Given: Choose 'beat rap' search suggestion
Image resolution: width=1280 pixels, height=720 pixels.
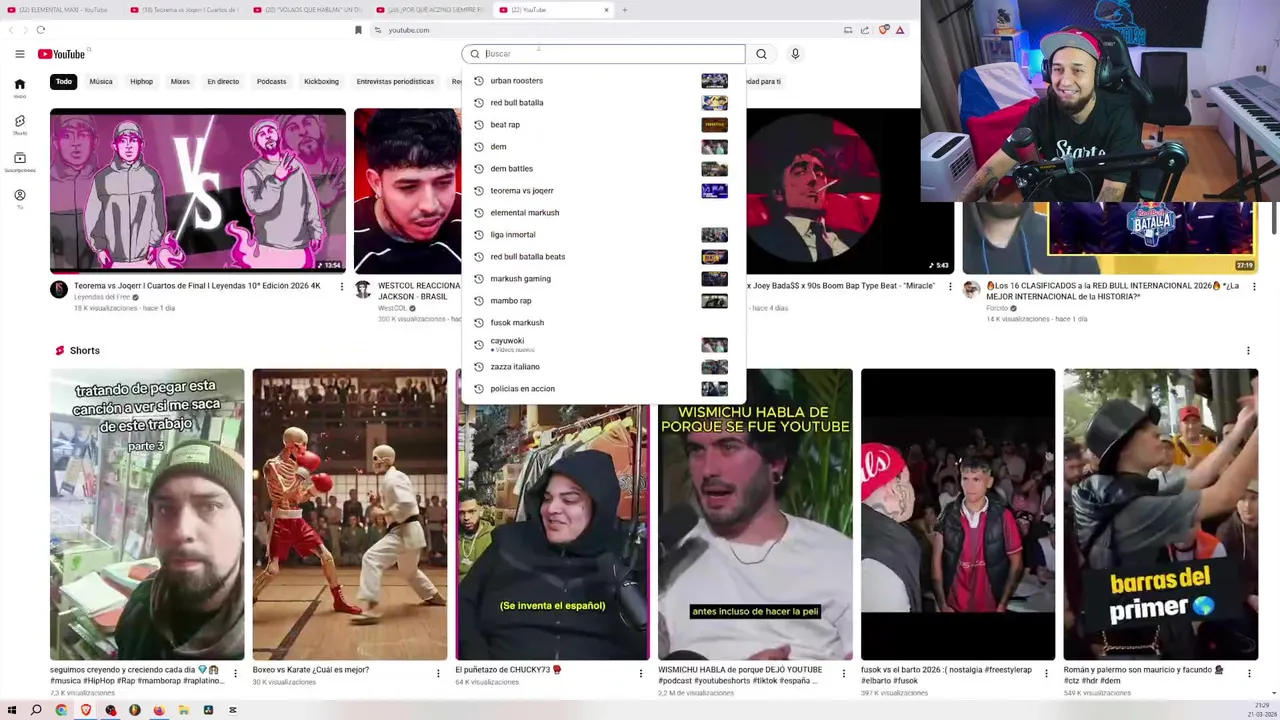Looking at the screenshot, I should coord(602,125).
